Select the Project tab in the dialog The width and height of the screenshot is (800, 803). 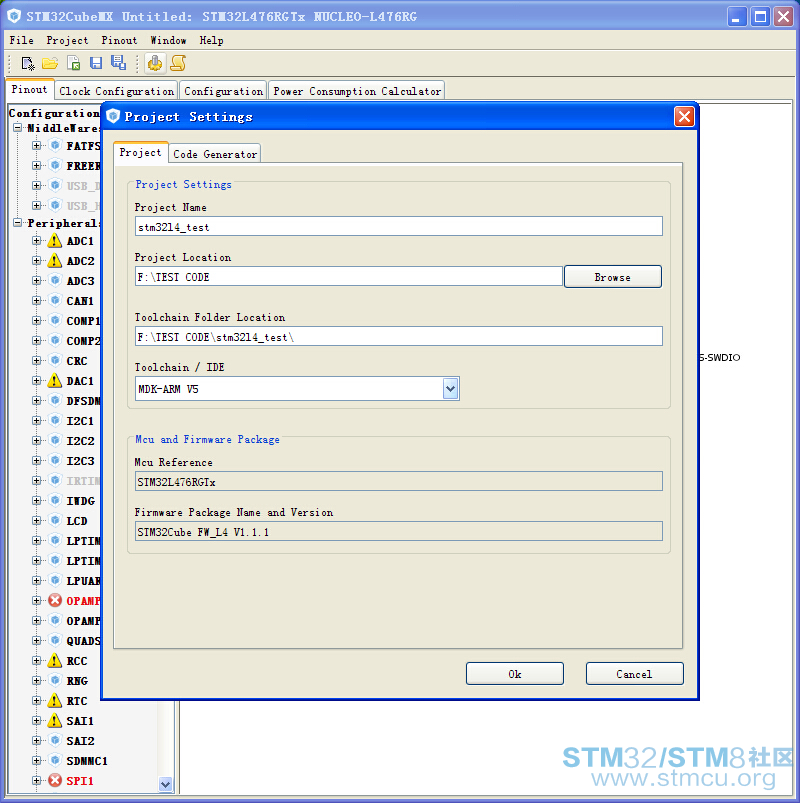point(140,153)
